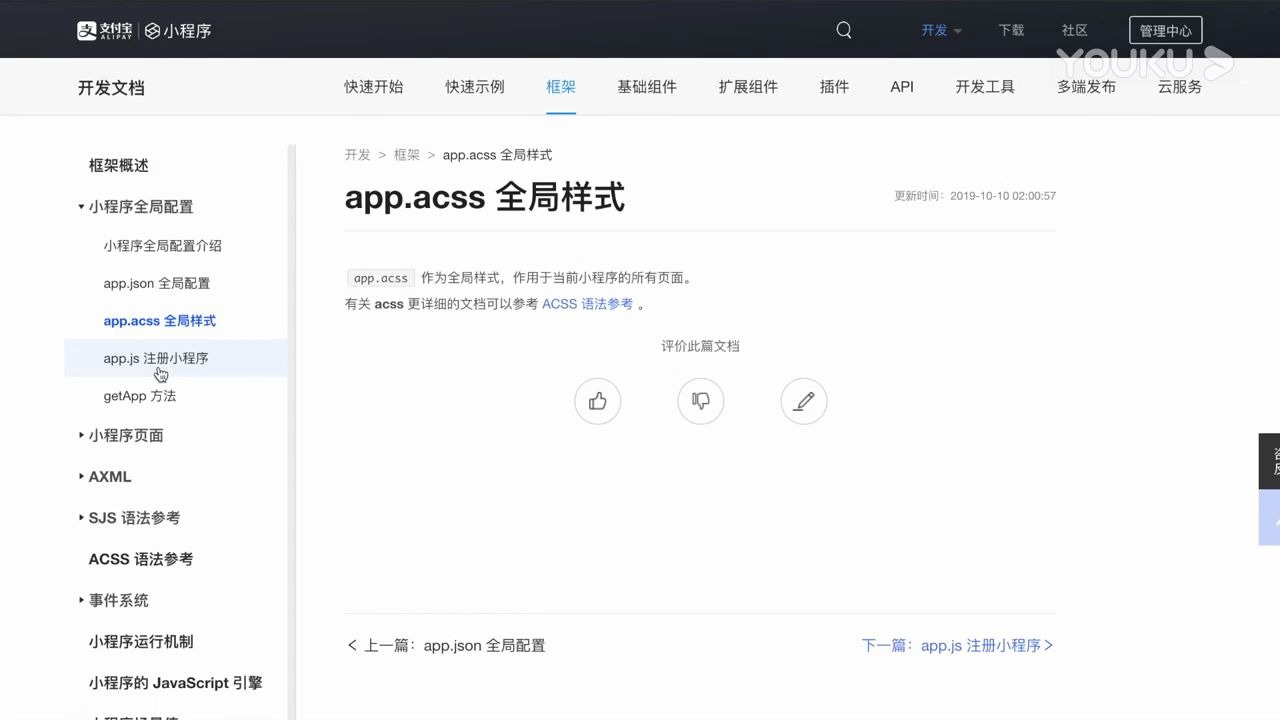This screenshot has height=720, width=1280.
Task: Open the 开发 dropdown in the top bar
Action: 941,30
